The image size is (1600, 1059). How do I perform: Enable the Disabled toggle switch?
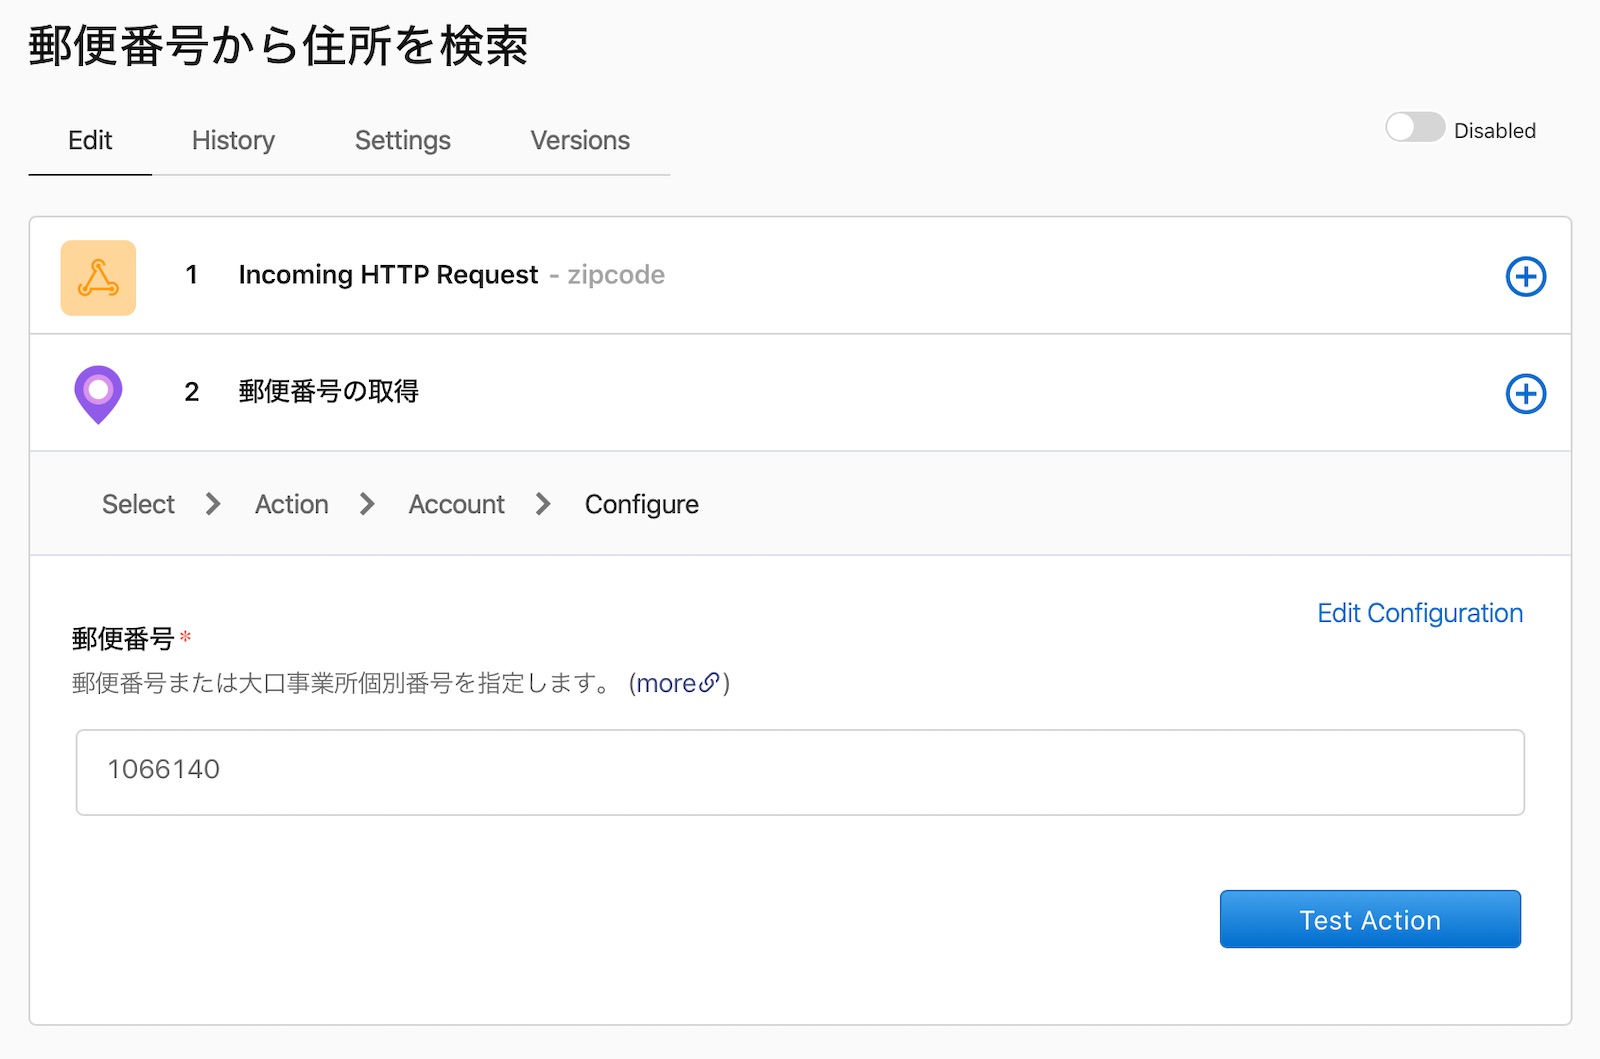pyautogui.click(x=1414, y=128)
